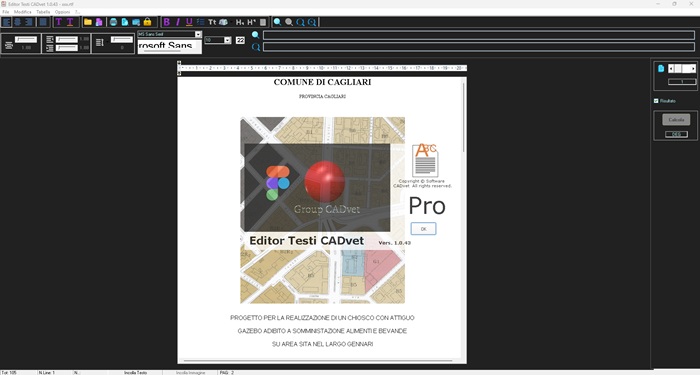Click the Tt text case icon

tap(212, 22)
